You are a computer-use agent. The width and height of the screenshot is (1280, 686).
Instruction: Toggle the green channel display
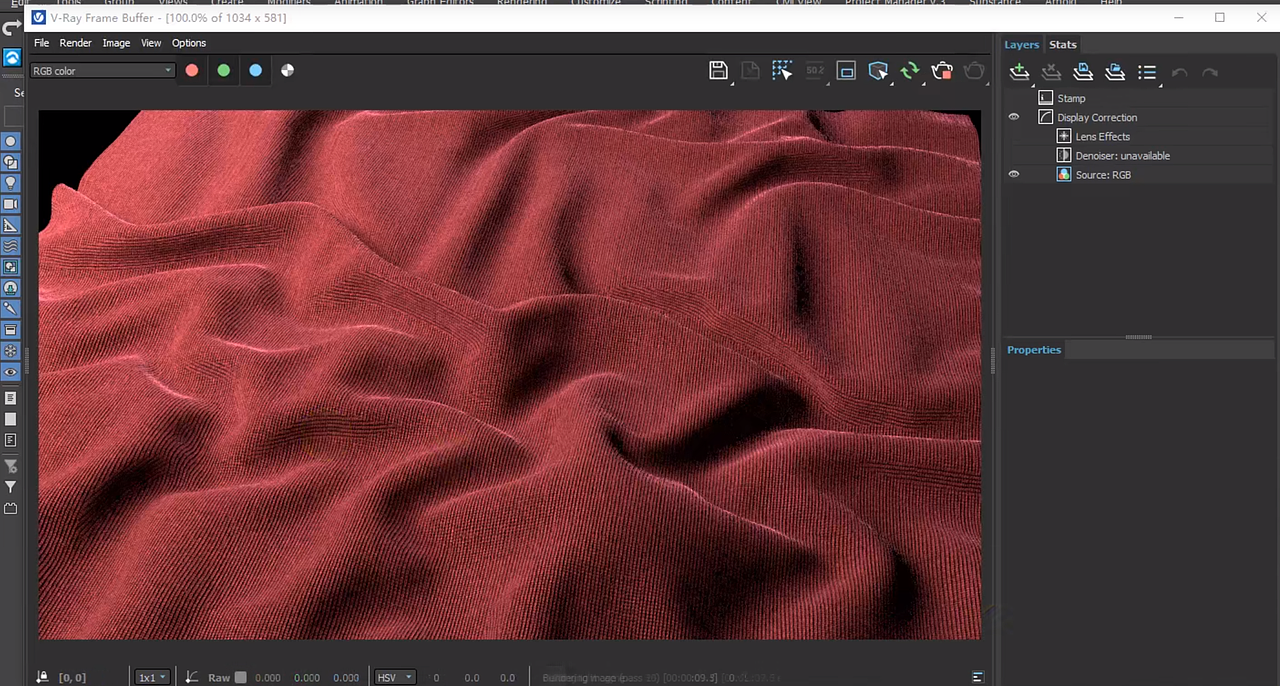223,70
